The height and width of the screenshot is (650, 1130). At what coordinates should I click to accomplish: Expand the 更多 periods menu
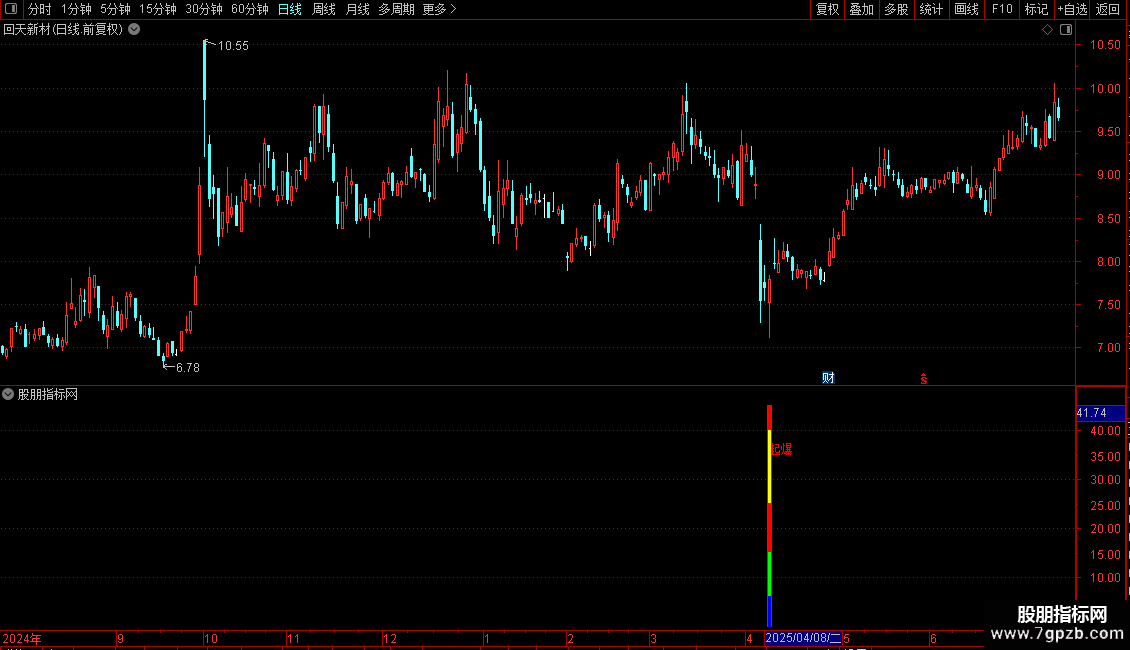coord(439,9)
